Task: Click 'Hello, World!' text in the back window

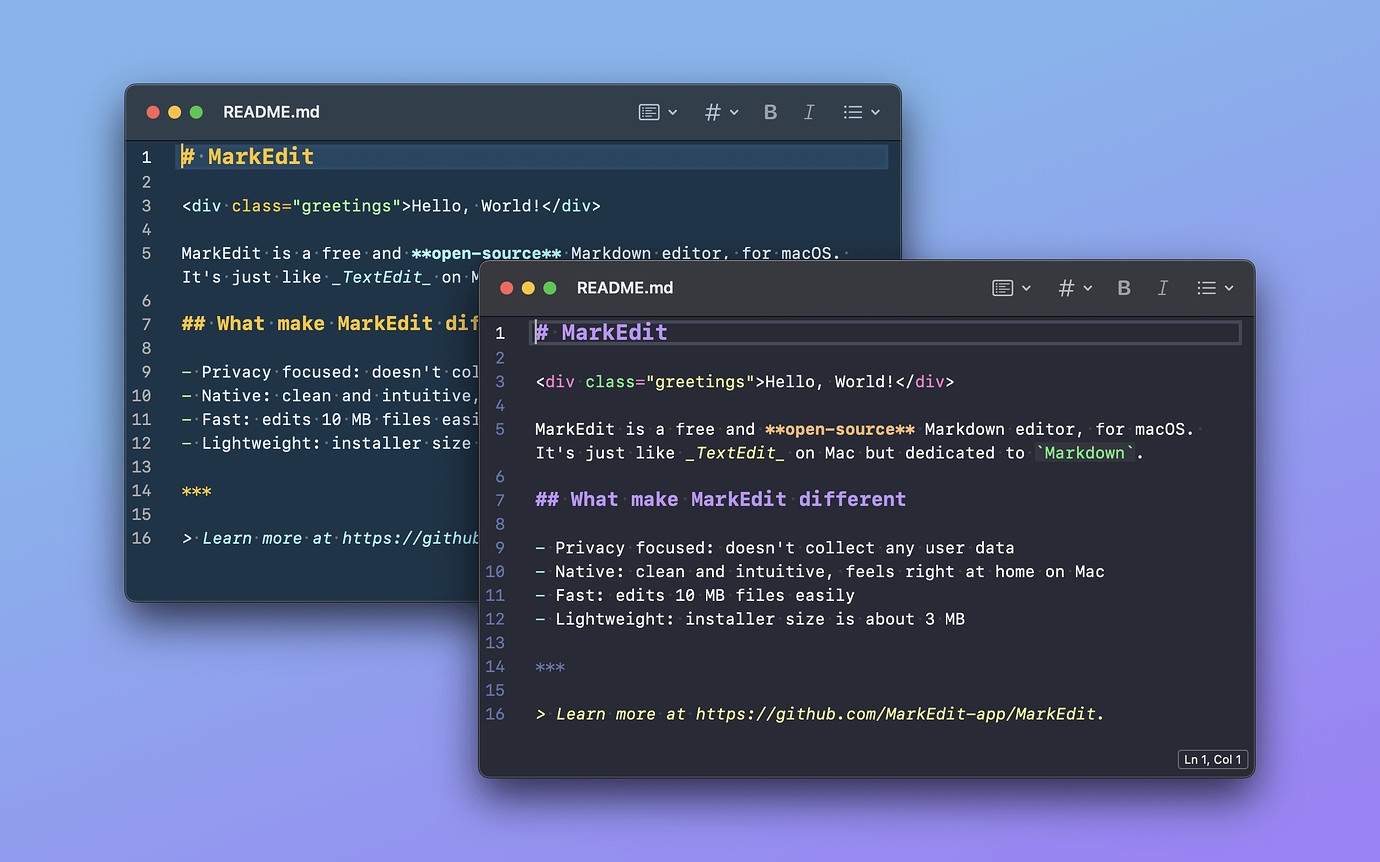Action: 476,206
